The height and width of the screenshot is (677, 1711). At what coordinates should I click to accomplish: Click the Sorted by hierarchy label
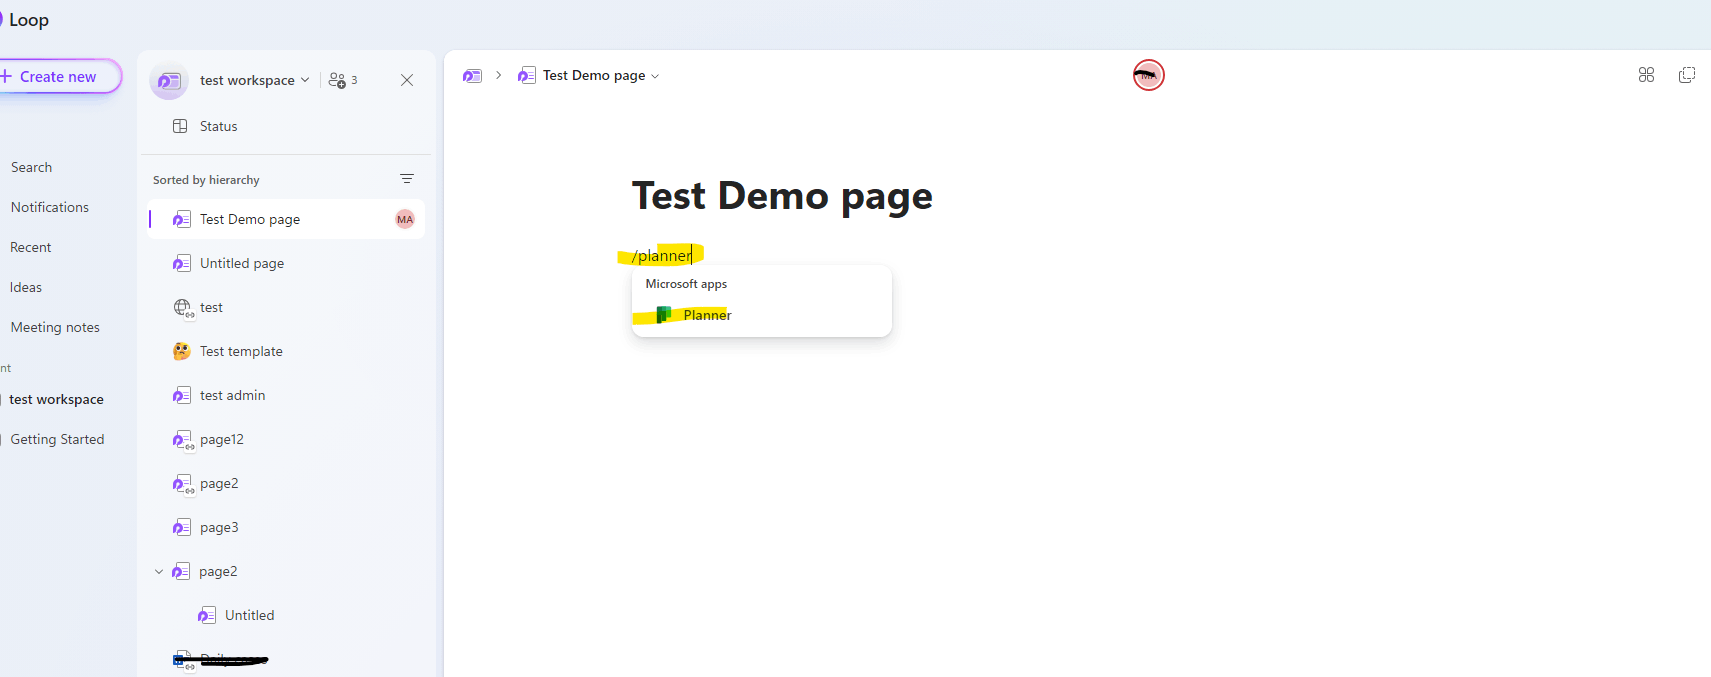click(206, 180)
